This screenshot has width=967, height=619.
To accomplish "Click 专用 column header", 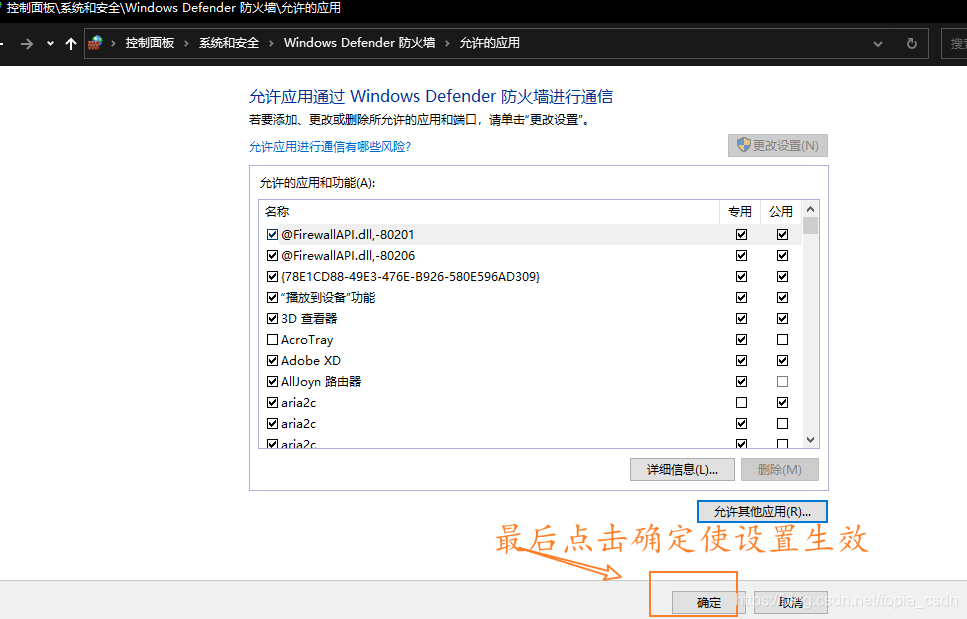I will pyautogui.click(x=740, y=211).
